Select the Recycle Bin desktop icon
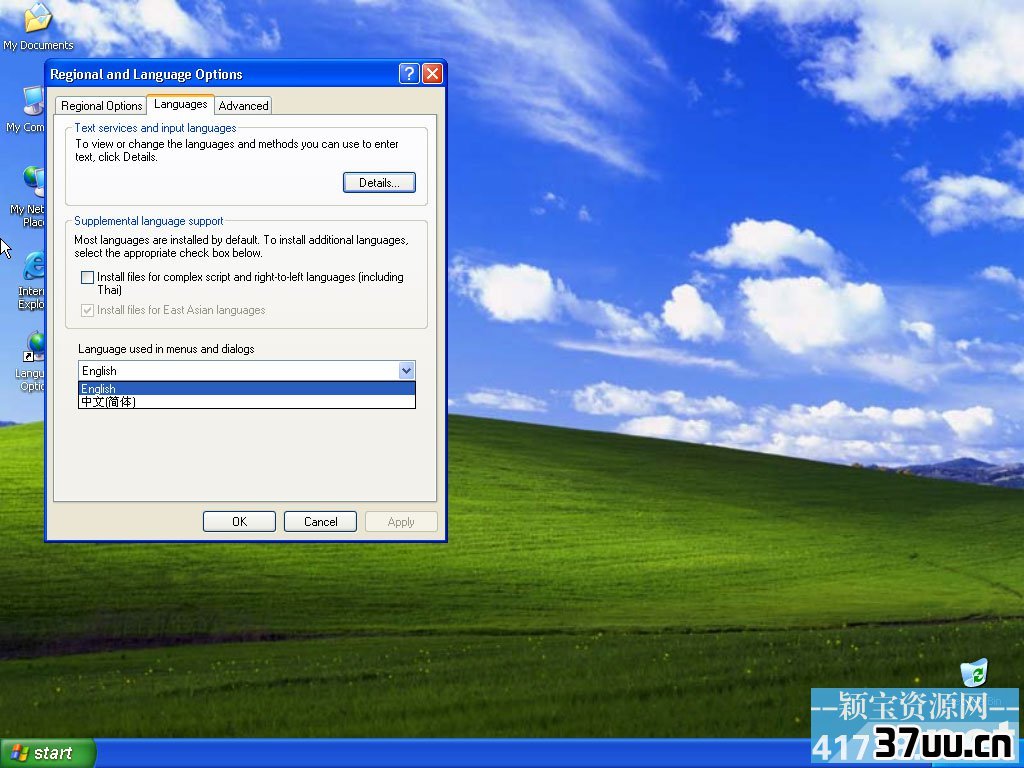 tap(974, 673)
